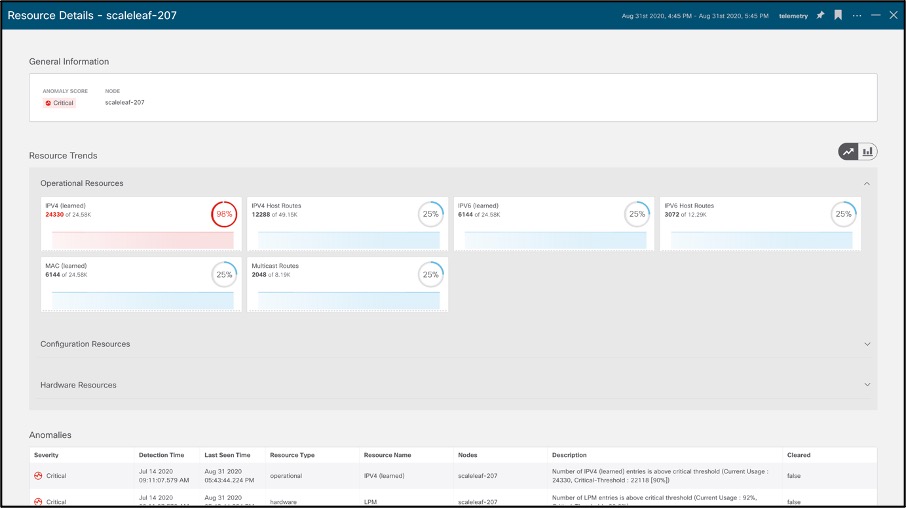
Task: Click the IPV4 (learned) red trend chart
Action: [143, 240]
